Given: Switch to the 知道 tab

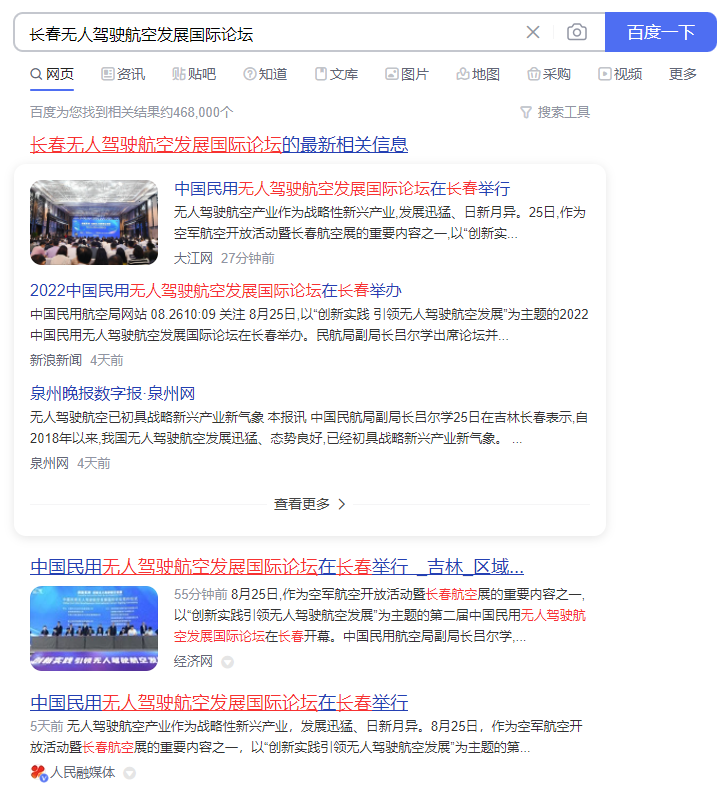Looking at the screenshot, I should pos(265,75).
